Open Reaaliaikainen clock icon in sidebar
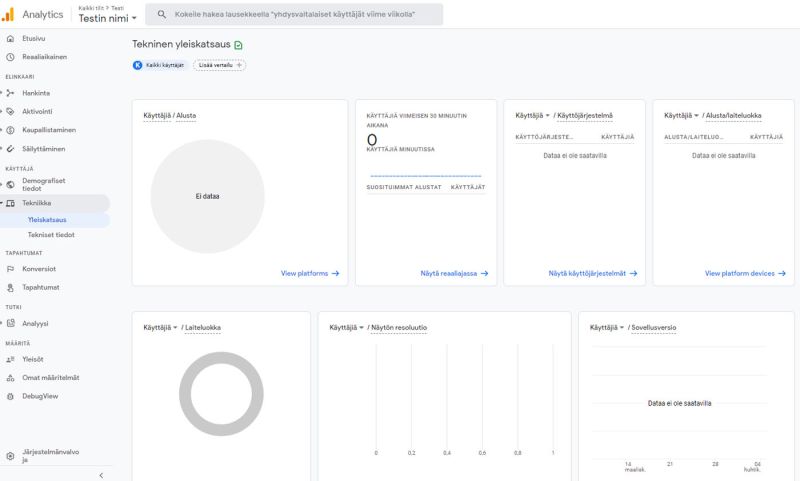Image resolution: width=800 pixels, height=481 pixels. pyautogui.click(x=10, y=57)
